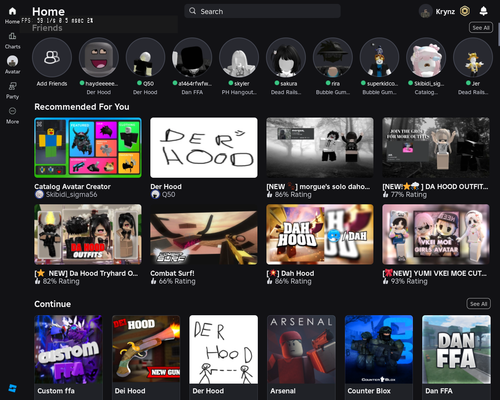Click PH Hangout status under skyler

[239, 92]
